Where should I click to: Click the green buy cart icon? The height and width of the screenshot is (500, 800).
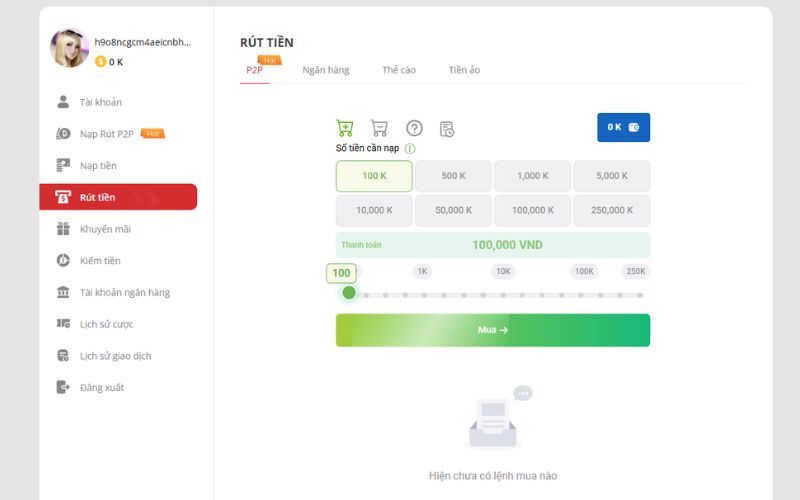(345, 128)
